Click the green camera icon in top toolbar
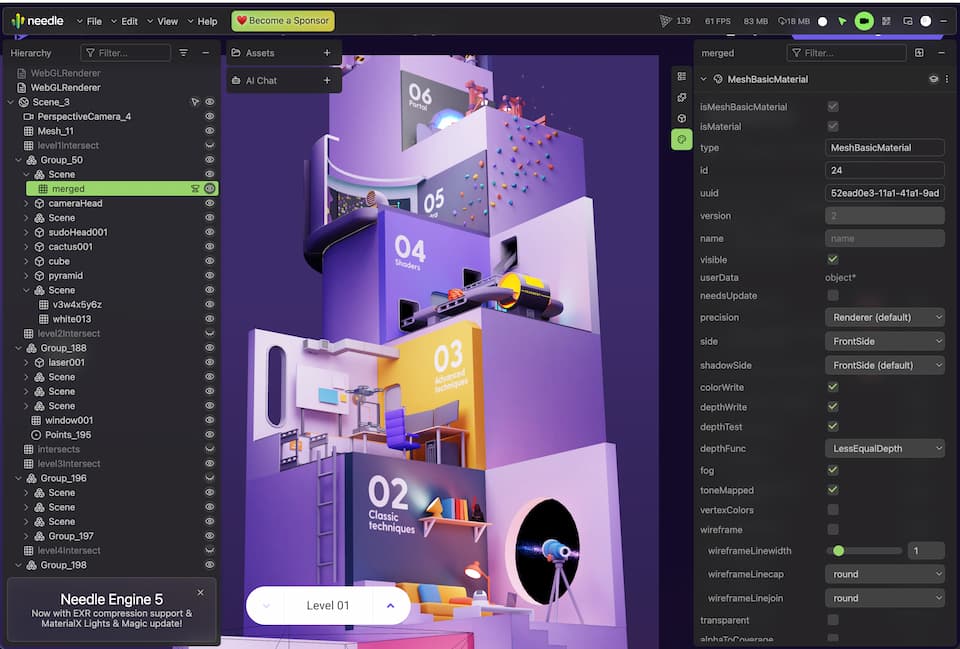 point(864,21)
